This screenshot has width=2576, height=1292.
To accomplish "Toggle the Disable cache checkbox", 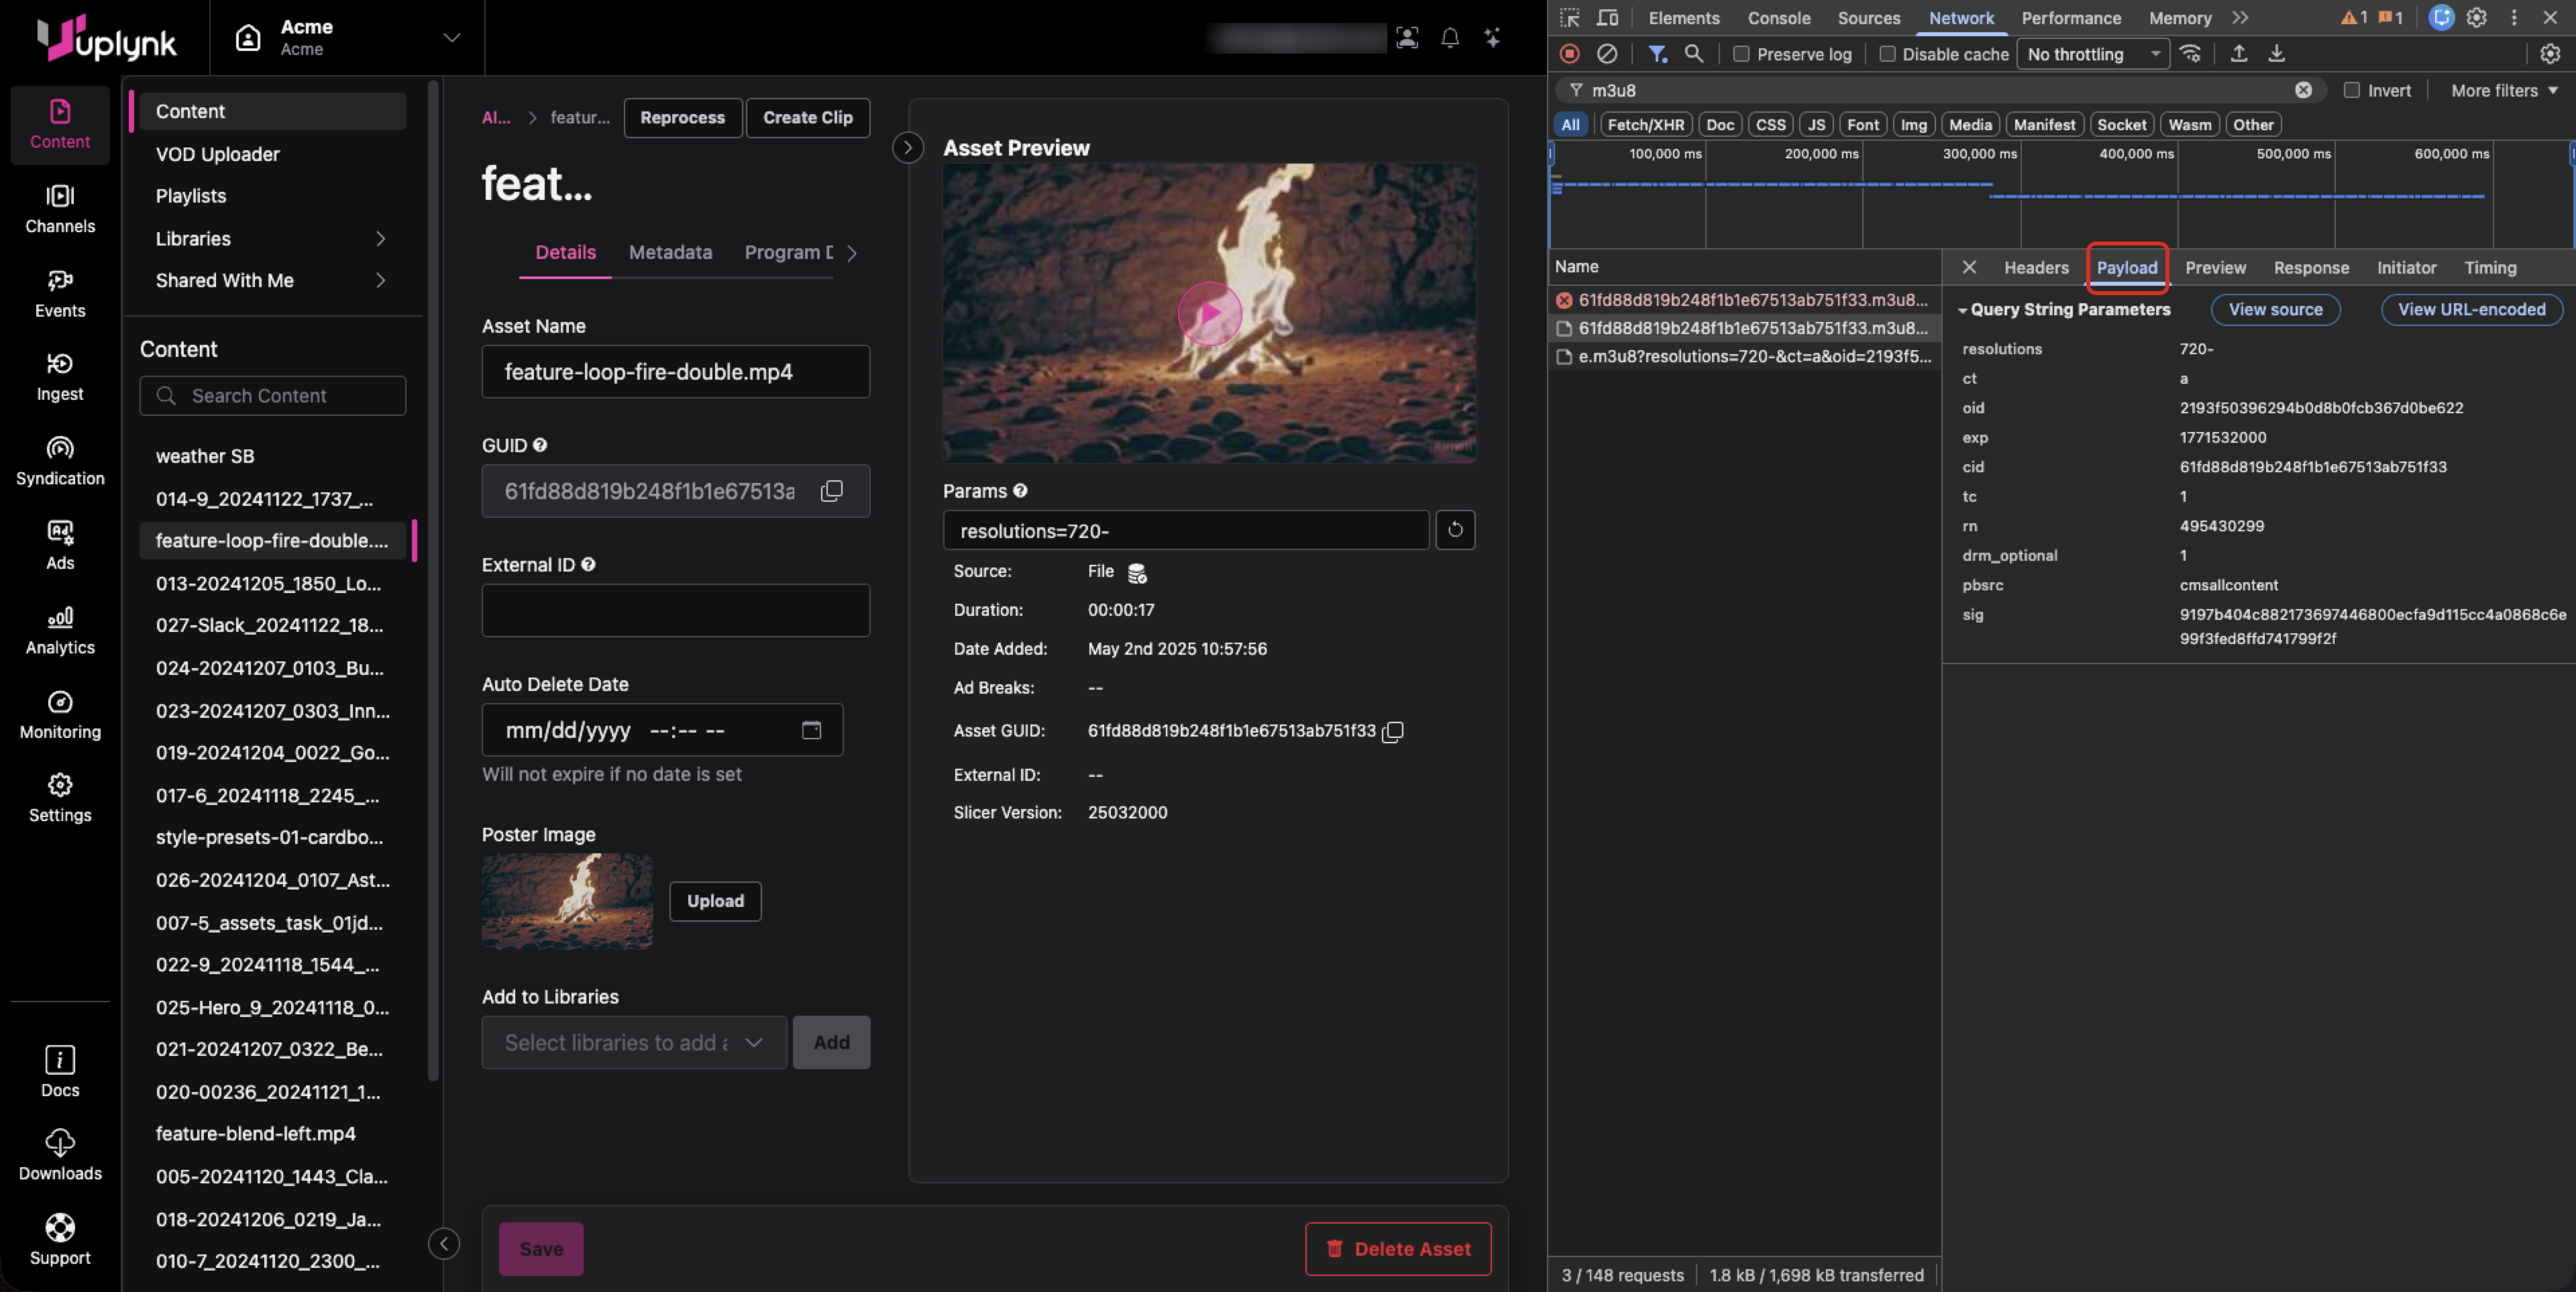I will (1887, 54).
